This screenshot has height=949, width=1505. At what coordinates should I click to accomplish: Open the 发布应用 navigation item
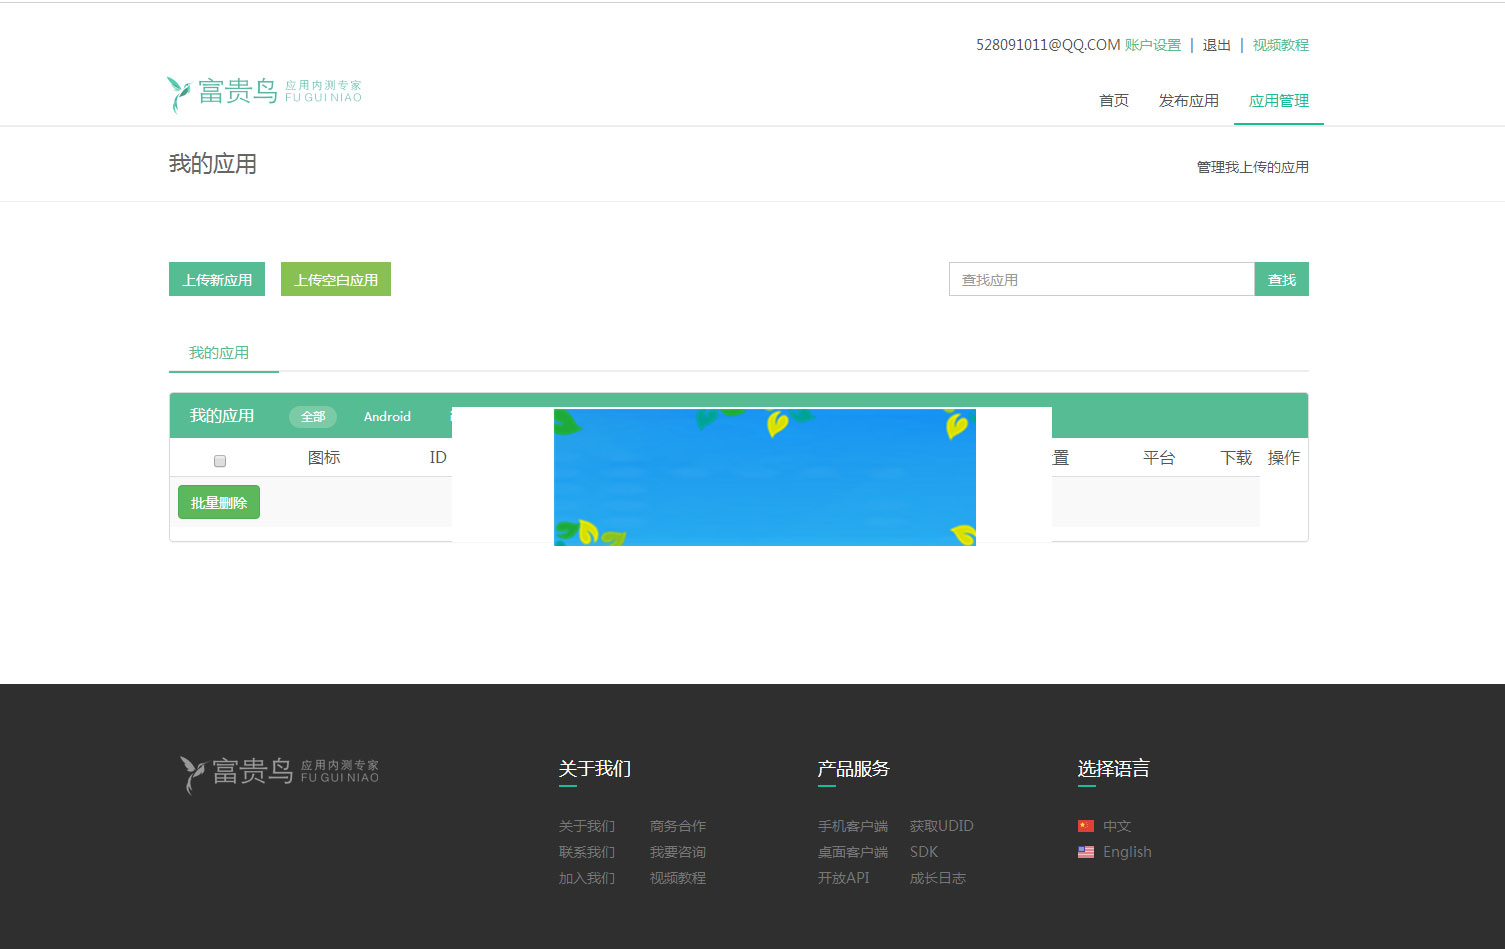click(1188, 100)
